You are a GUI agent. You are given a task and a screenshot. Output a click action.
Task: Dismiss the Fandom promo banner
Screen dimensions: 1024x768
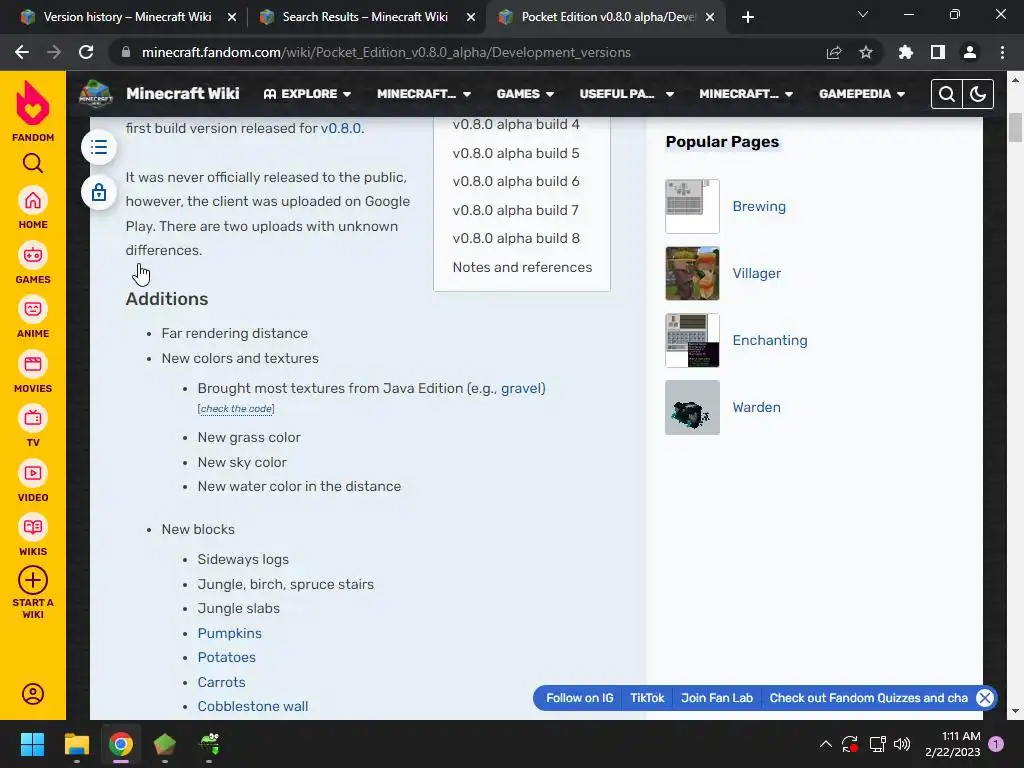985,698
